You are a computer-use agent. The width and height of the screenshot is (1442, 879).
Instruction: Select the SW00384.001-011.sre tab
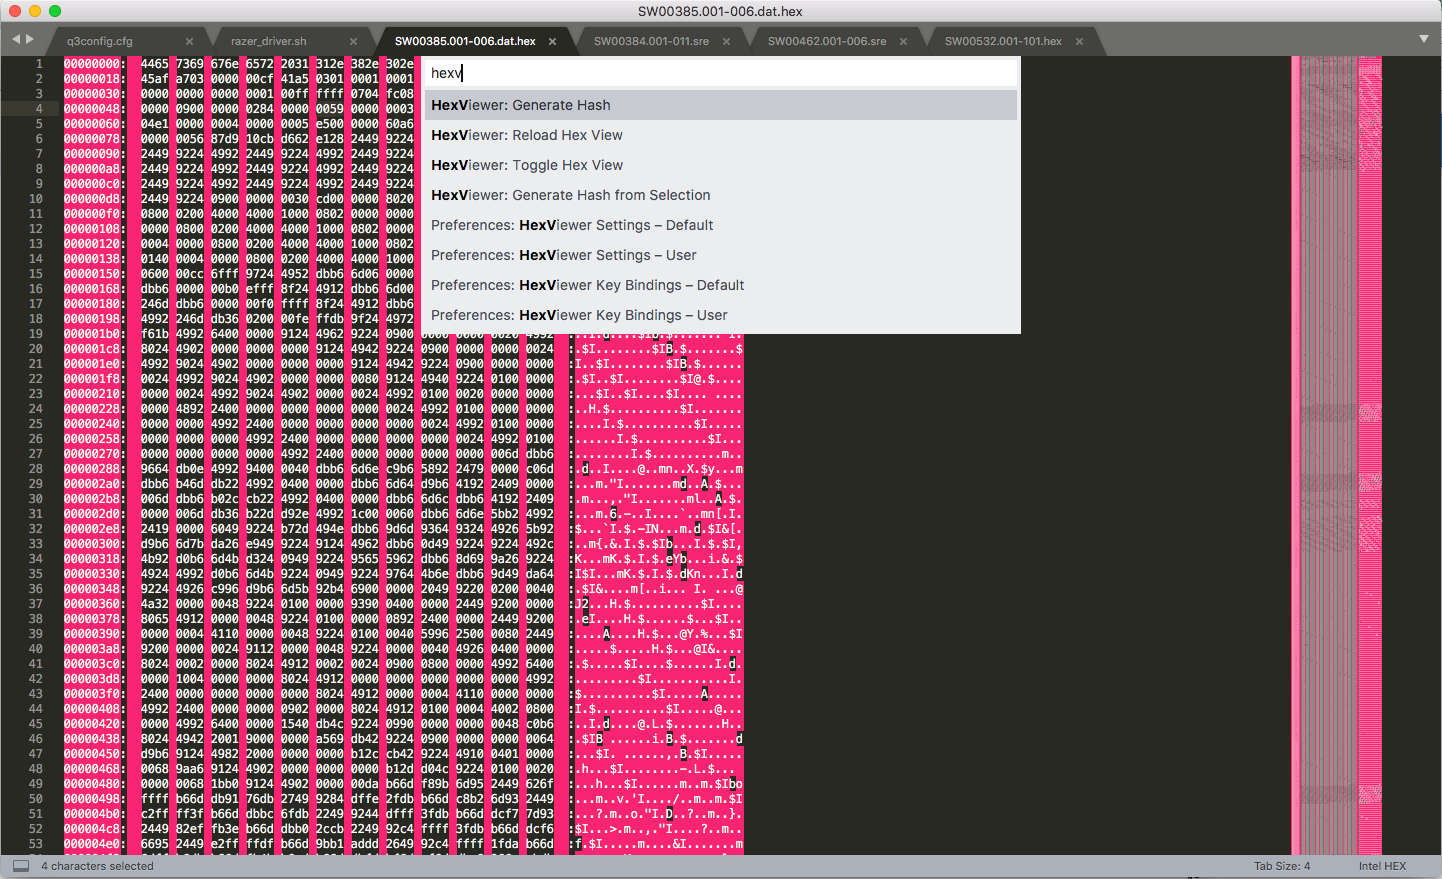(650, 41)
